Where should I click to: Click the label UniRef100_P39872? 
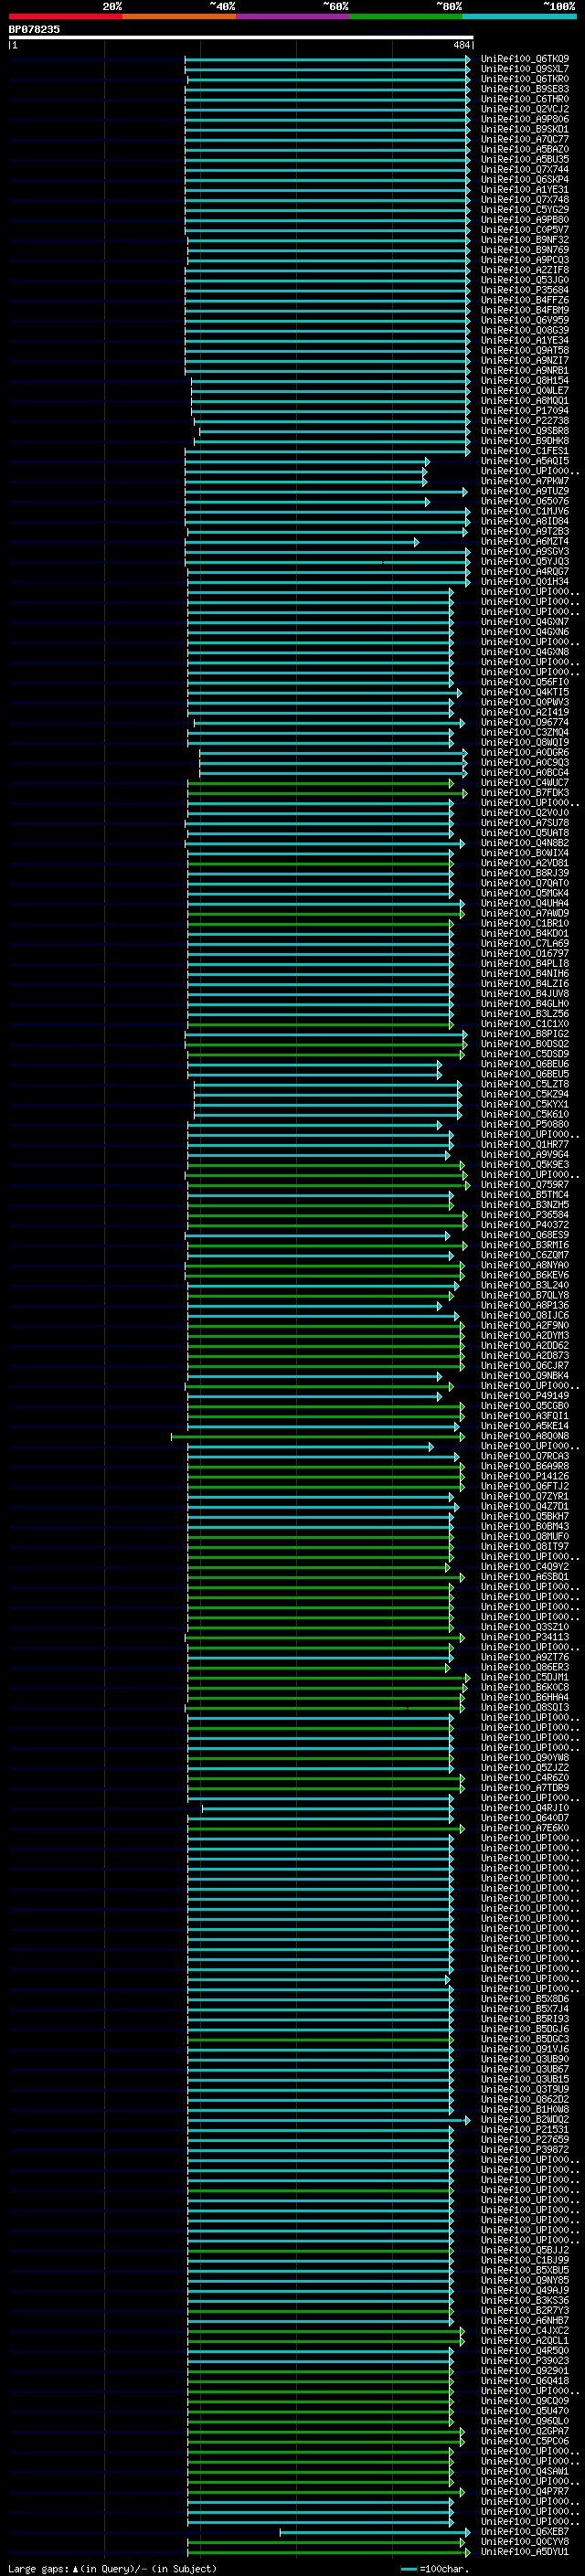[x=525, y=2150]
